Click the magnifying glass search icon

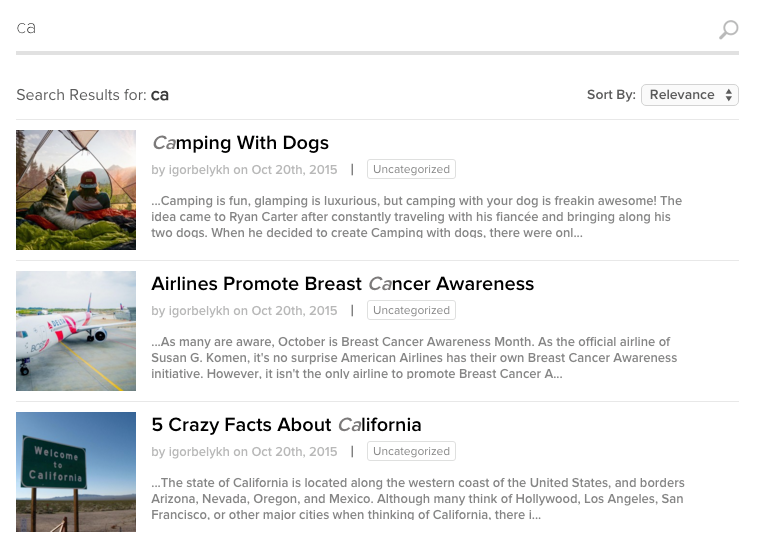729,29
